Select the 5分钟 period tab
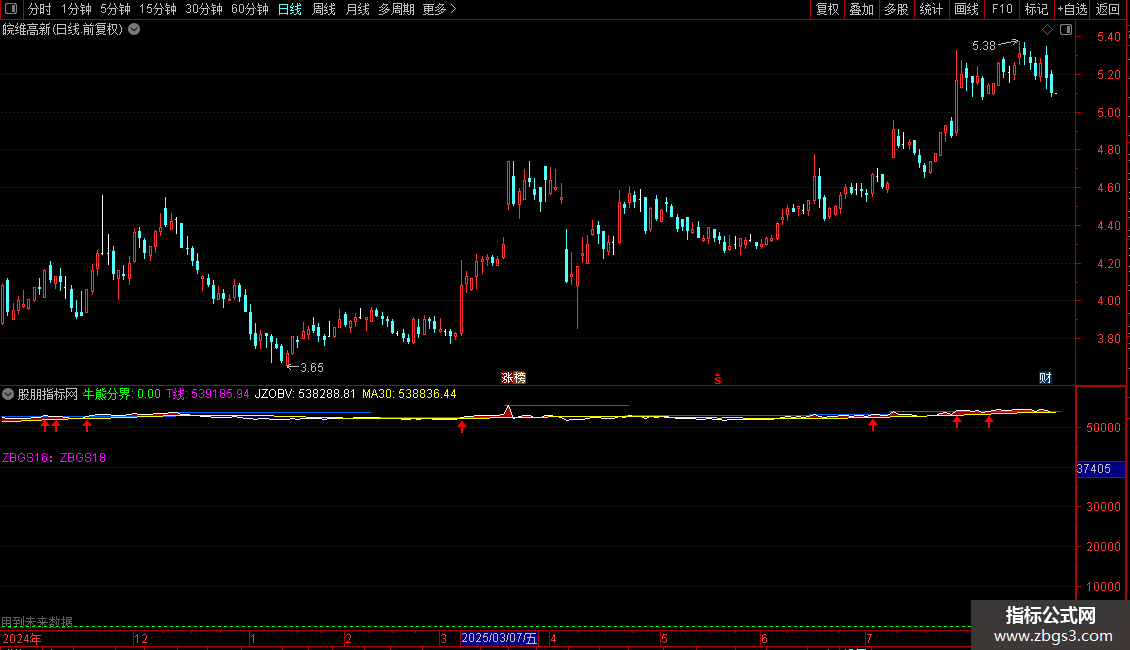 115,9
